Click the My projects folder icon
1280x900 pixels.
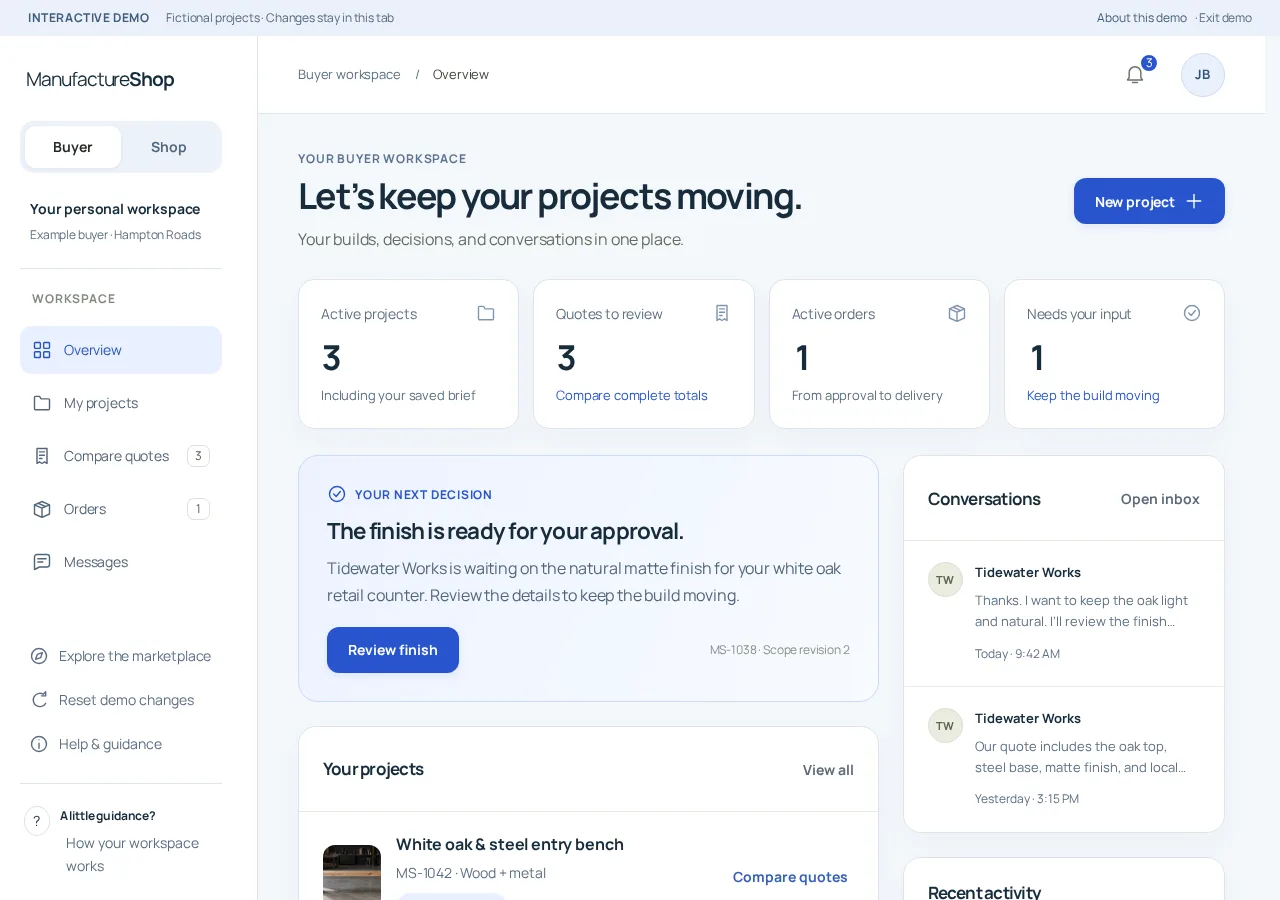coord(42,403)
